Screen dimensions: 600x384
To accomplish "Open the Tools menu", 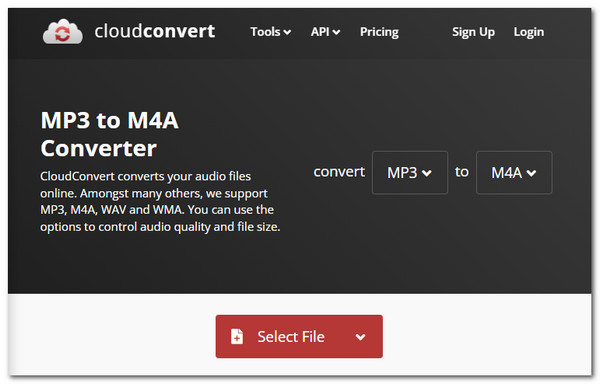I will 271,32.
